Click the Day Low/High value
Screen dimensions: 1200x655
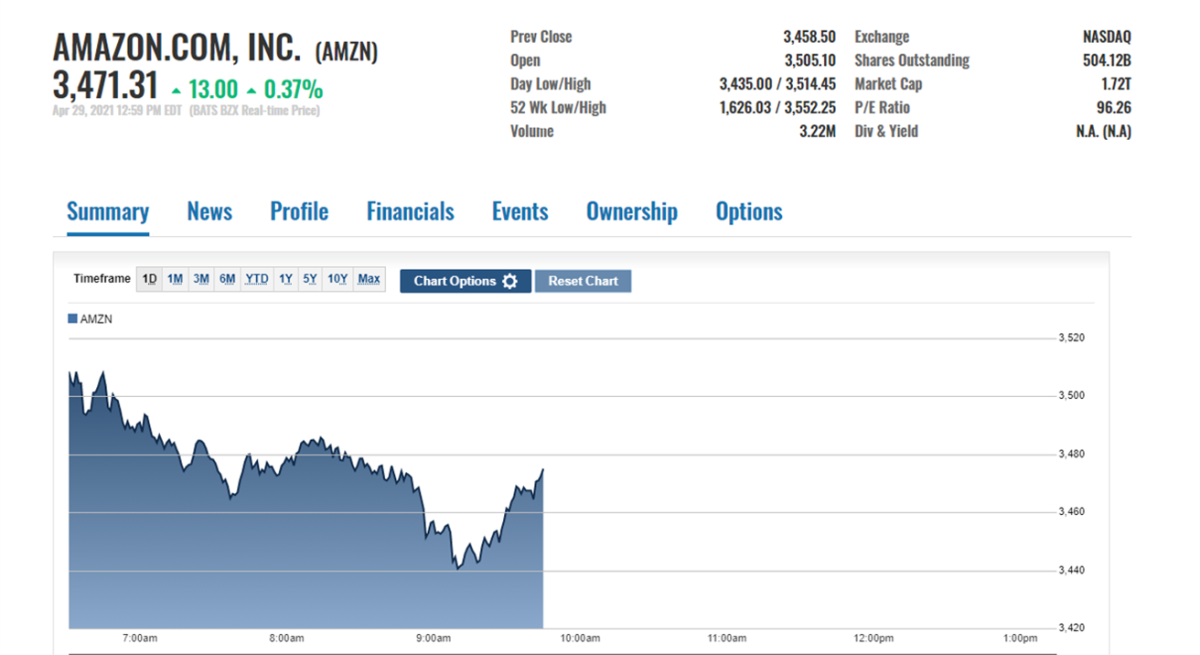pos(778,84)
